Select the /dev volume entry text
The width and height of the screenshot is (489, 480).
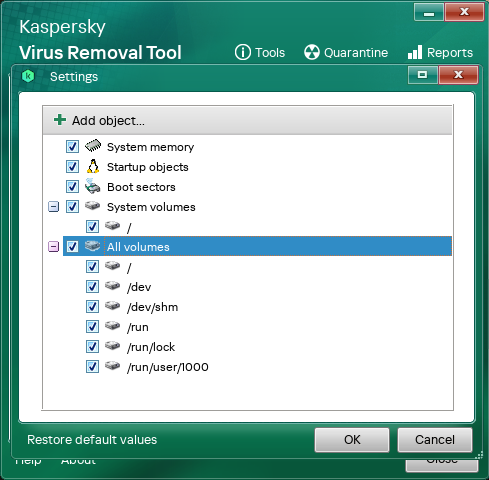(x=139, y=287)
